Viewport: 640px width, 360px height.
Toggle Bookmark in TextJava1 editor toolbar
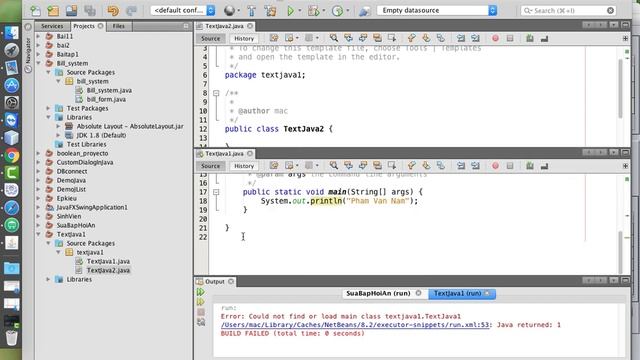point(441,166)
